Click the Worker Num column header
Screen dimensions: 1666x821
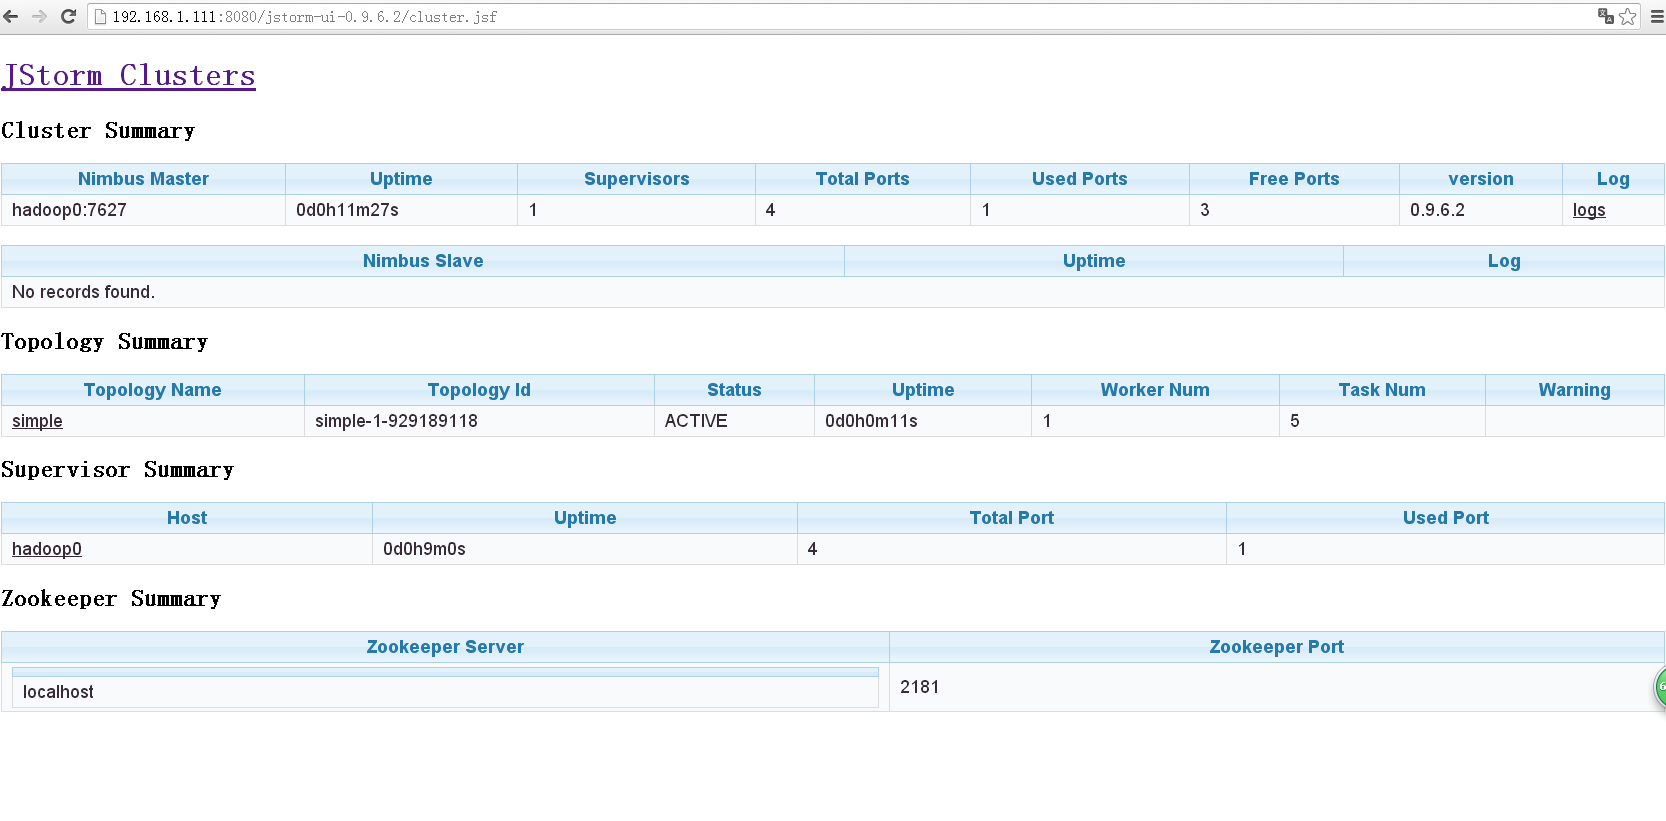pos(1155,390)
